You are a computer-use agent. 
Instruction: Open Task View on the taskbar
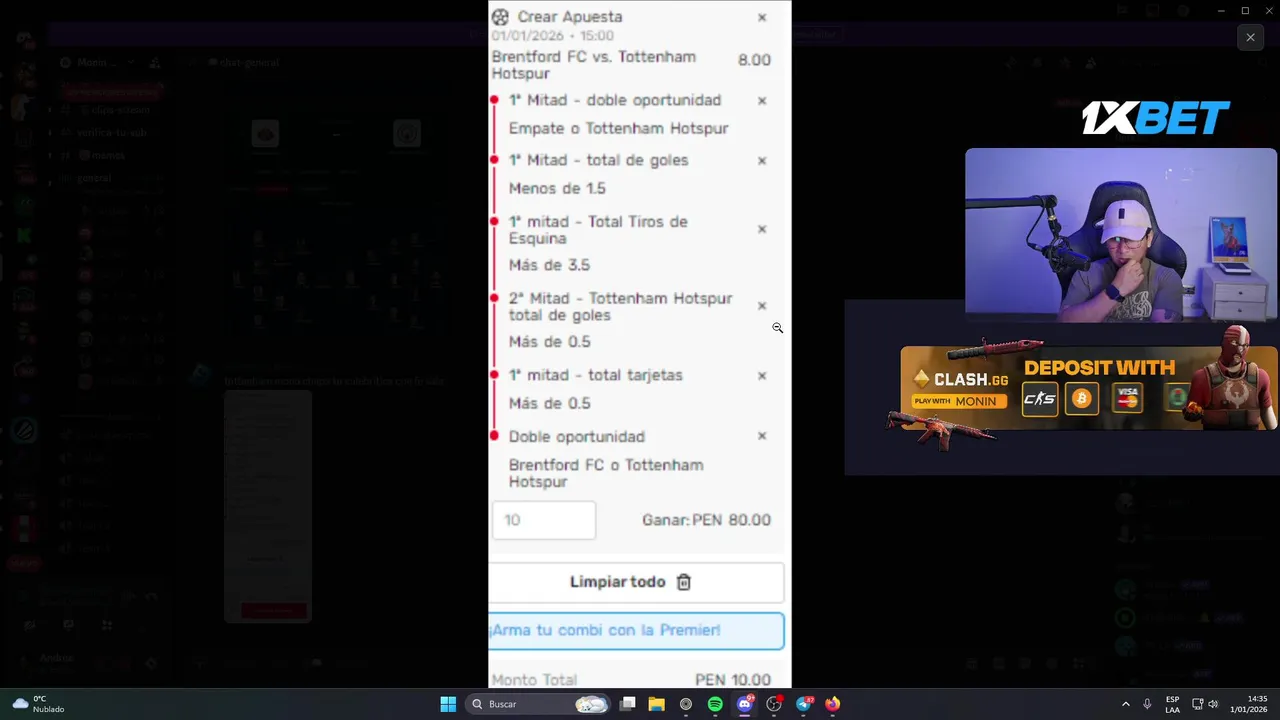(628, 704)
